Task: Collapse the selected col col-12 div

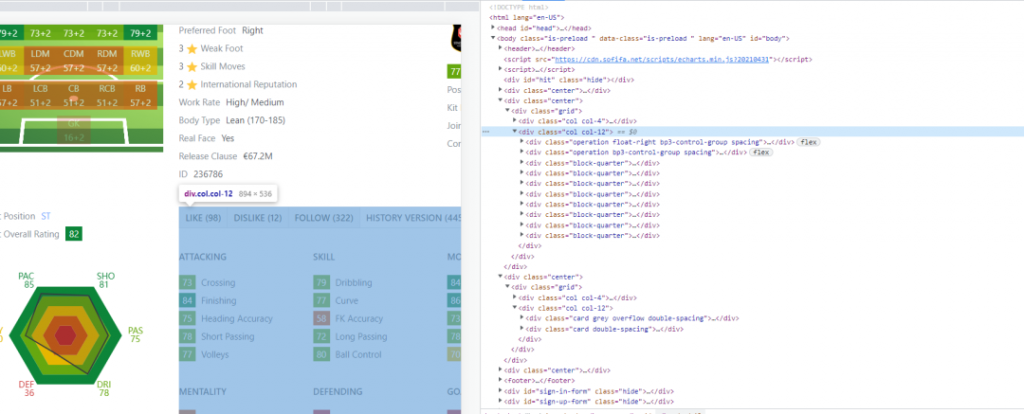Action: [x=515, y=131]
